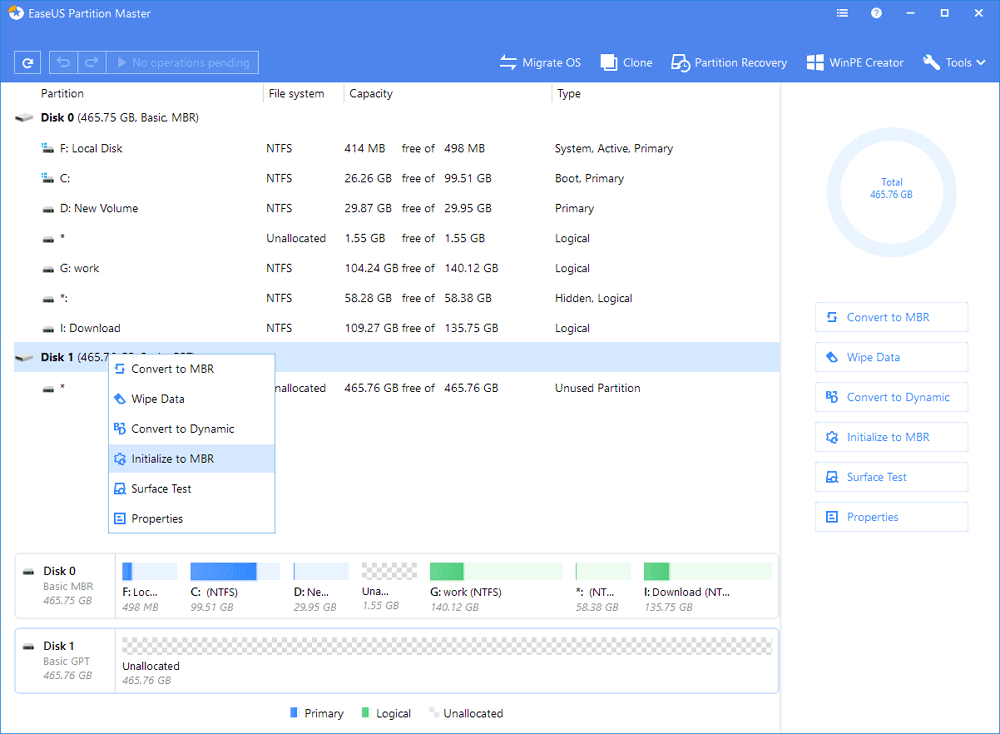Pick Surface Test in context menu
The image size is (1000, 734).
pos(161,489)
